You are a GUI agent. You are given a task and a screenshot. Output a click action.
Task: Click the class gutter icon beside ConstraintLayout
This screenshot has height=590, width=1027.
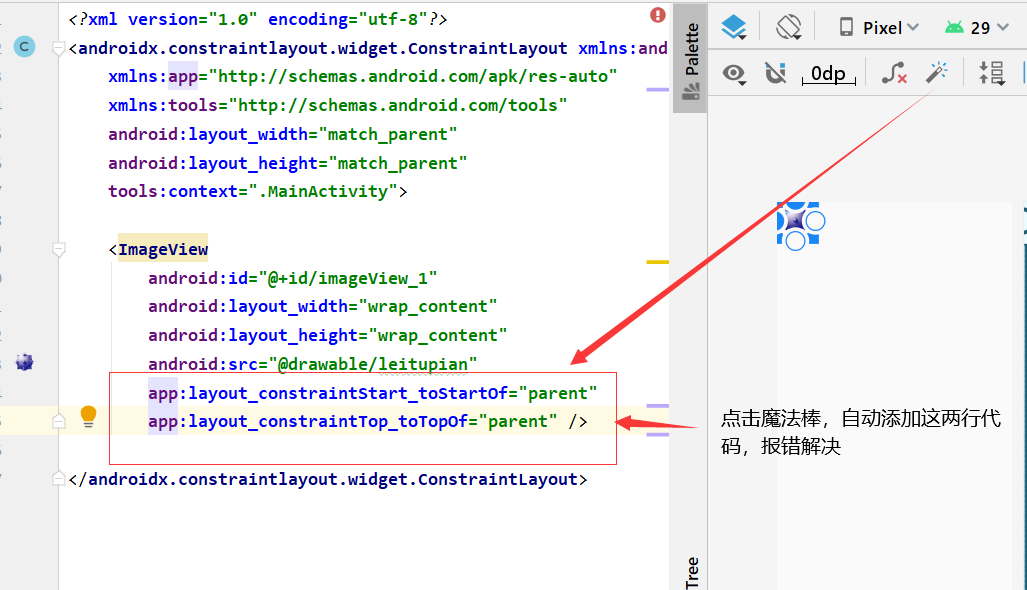24,46
